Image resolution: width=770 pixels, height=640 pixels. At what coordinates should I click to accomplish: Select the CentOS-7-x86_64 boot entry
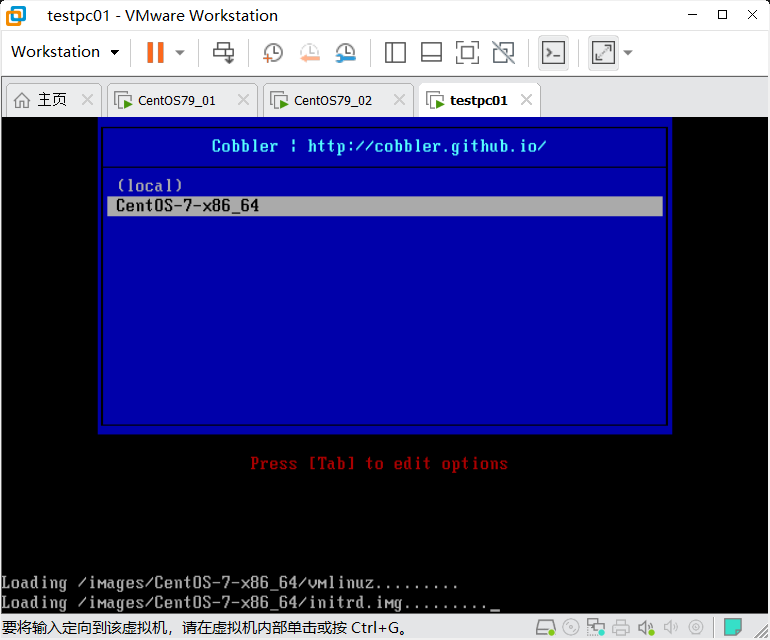click(385, 206)
